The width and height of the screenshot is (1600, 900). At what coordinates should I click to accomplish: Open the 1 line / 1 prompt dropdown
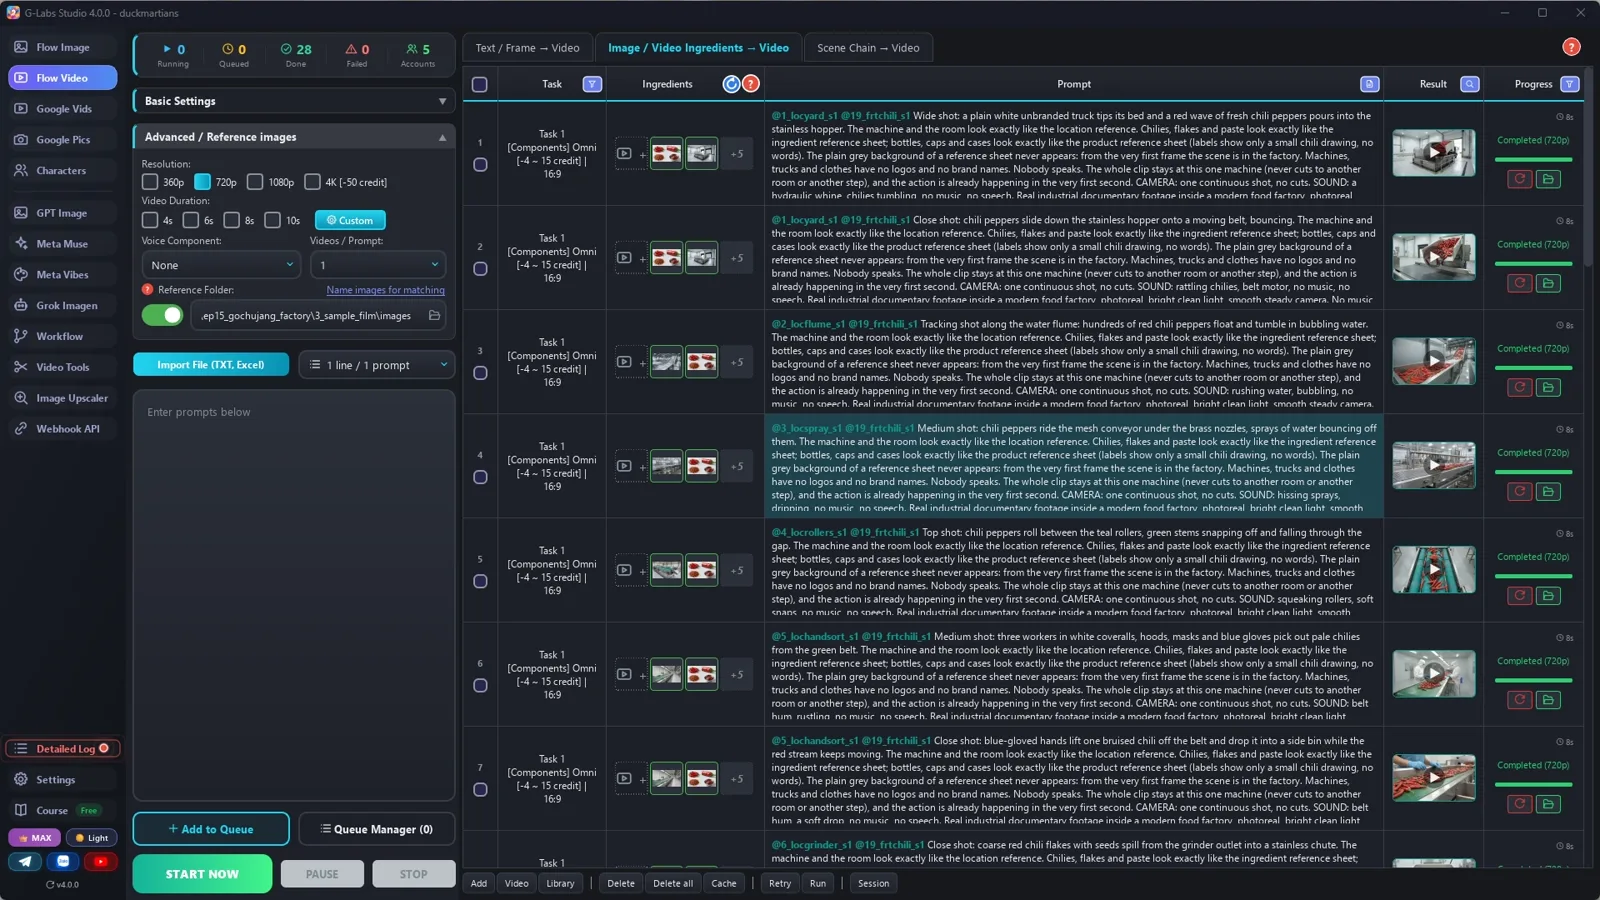pyautogui.click(x=377, y=365)
